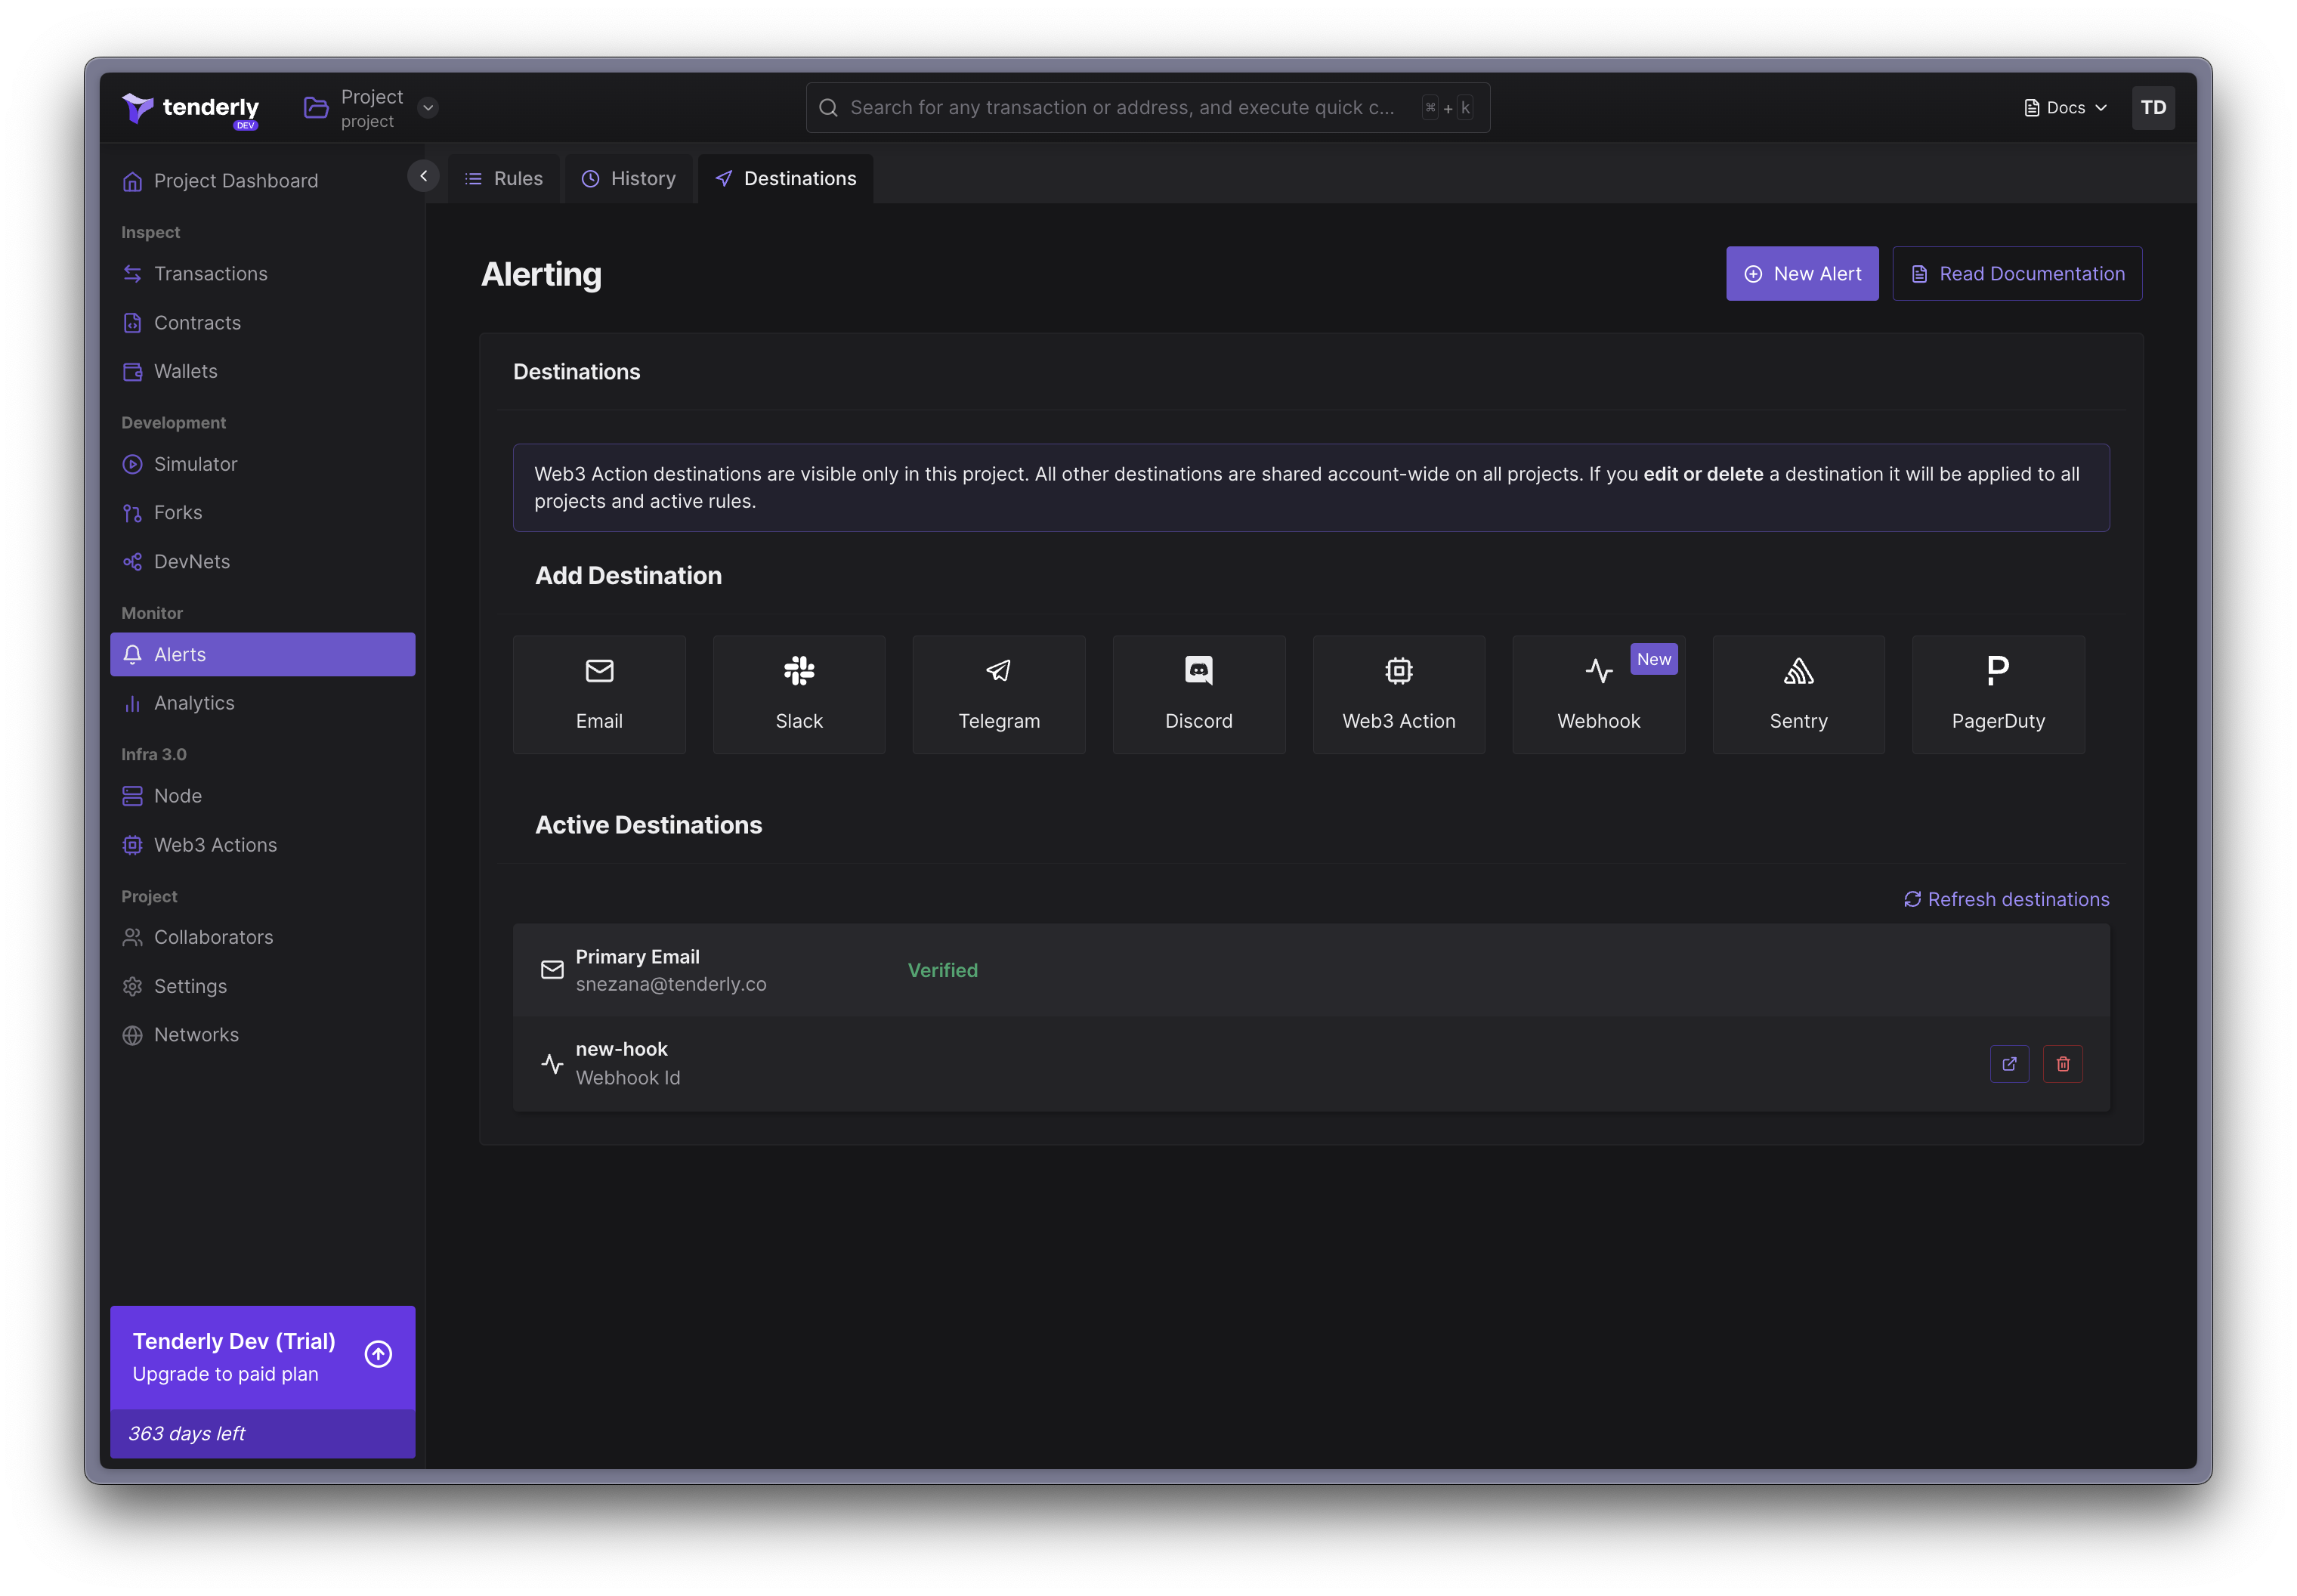Open the Docs dropdown menu
This screenshot has width=2297, height=1596.
(x=2068, y=107)
